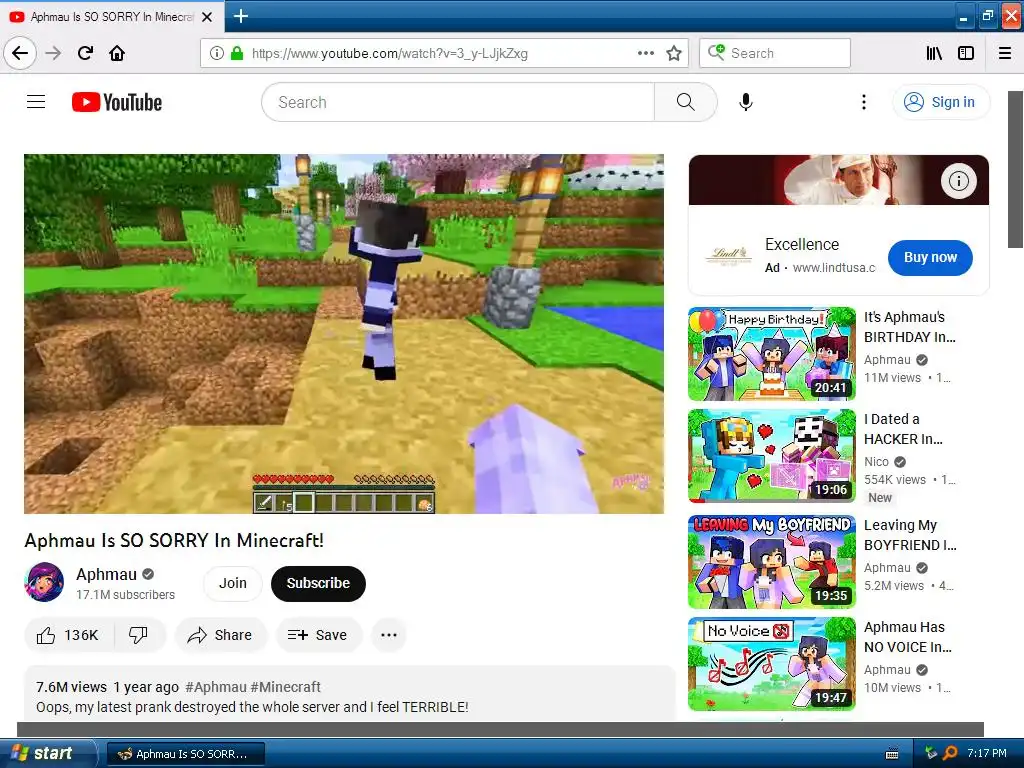The height and width of the screenshot is (768, 1024).
Task: Click the #Minecraft hashtag link
Action: [285, 687]
